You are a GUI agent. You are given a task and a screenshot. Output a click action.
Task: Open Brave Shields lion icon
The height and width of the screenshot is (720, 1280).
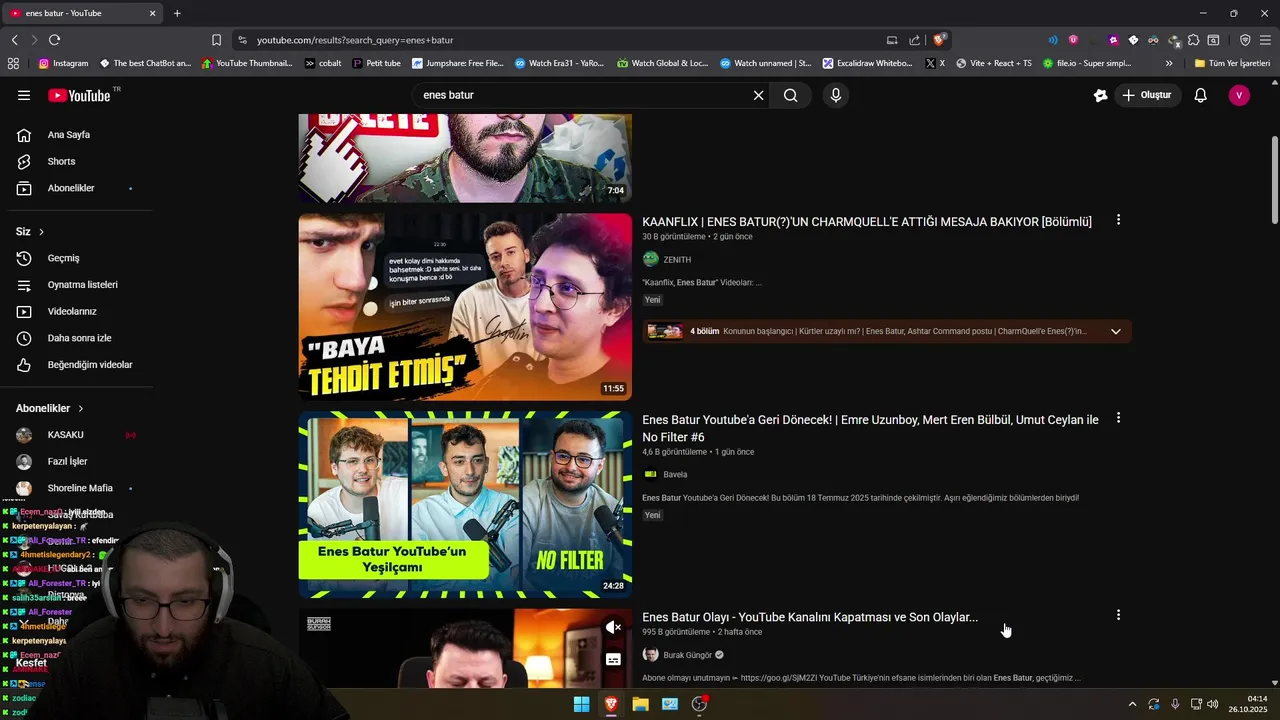click(x=938, y=40)
